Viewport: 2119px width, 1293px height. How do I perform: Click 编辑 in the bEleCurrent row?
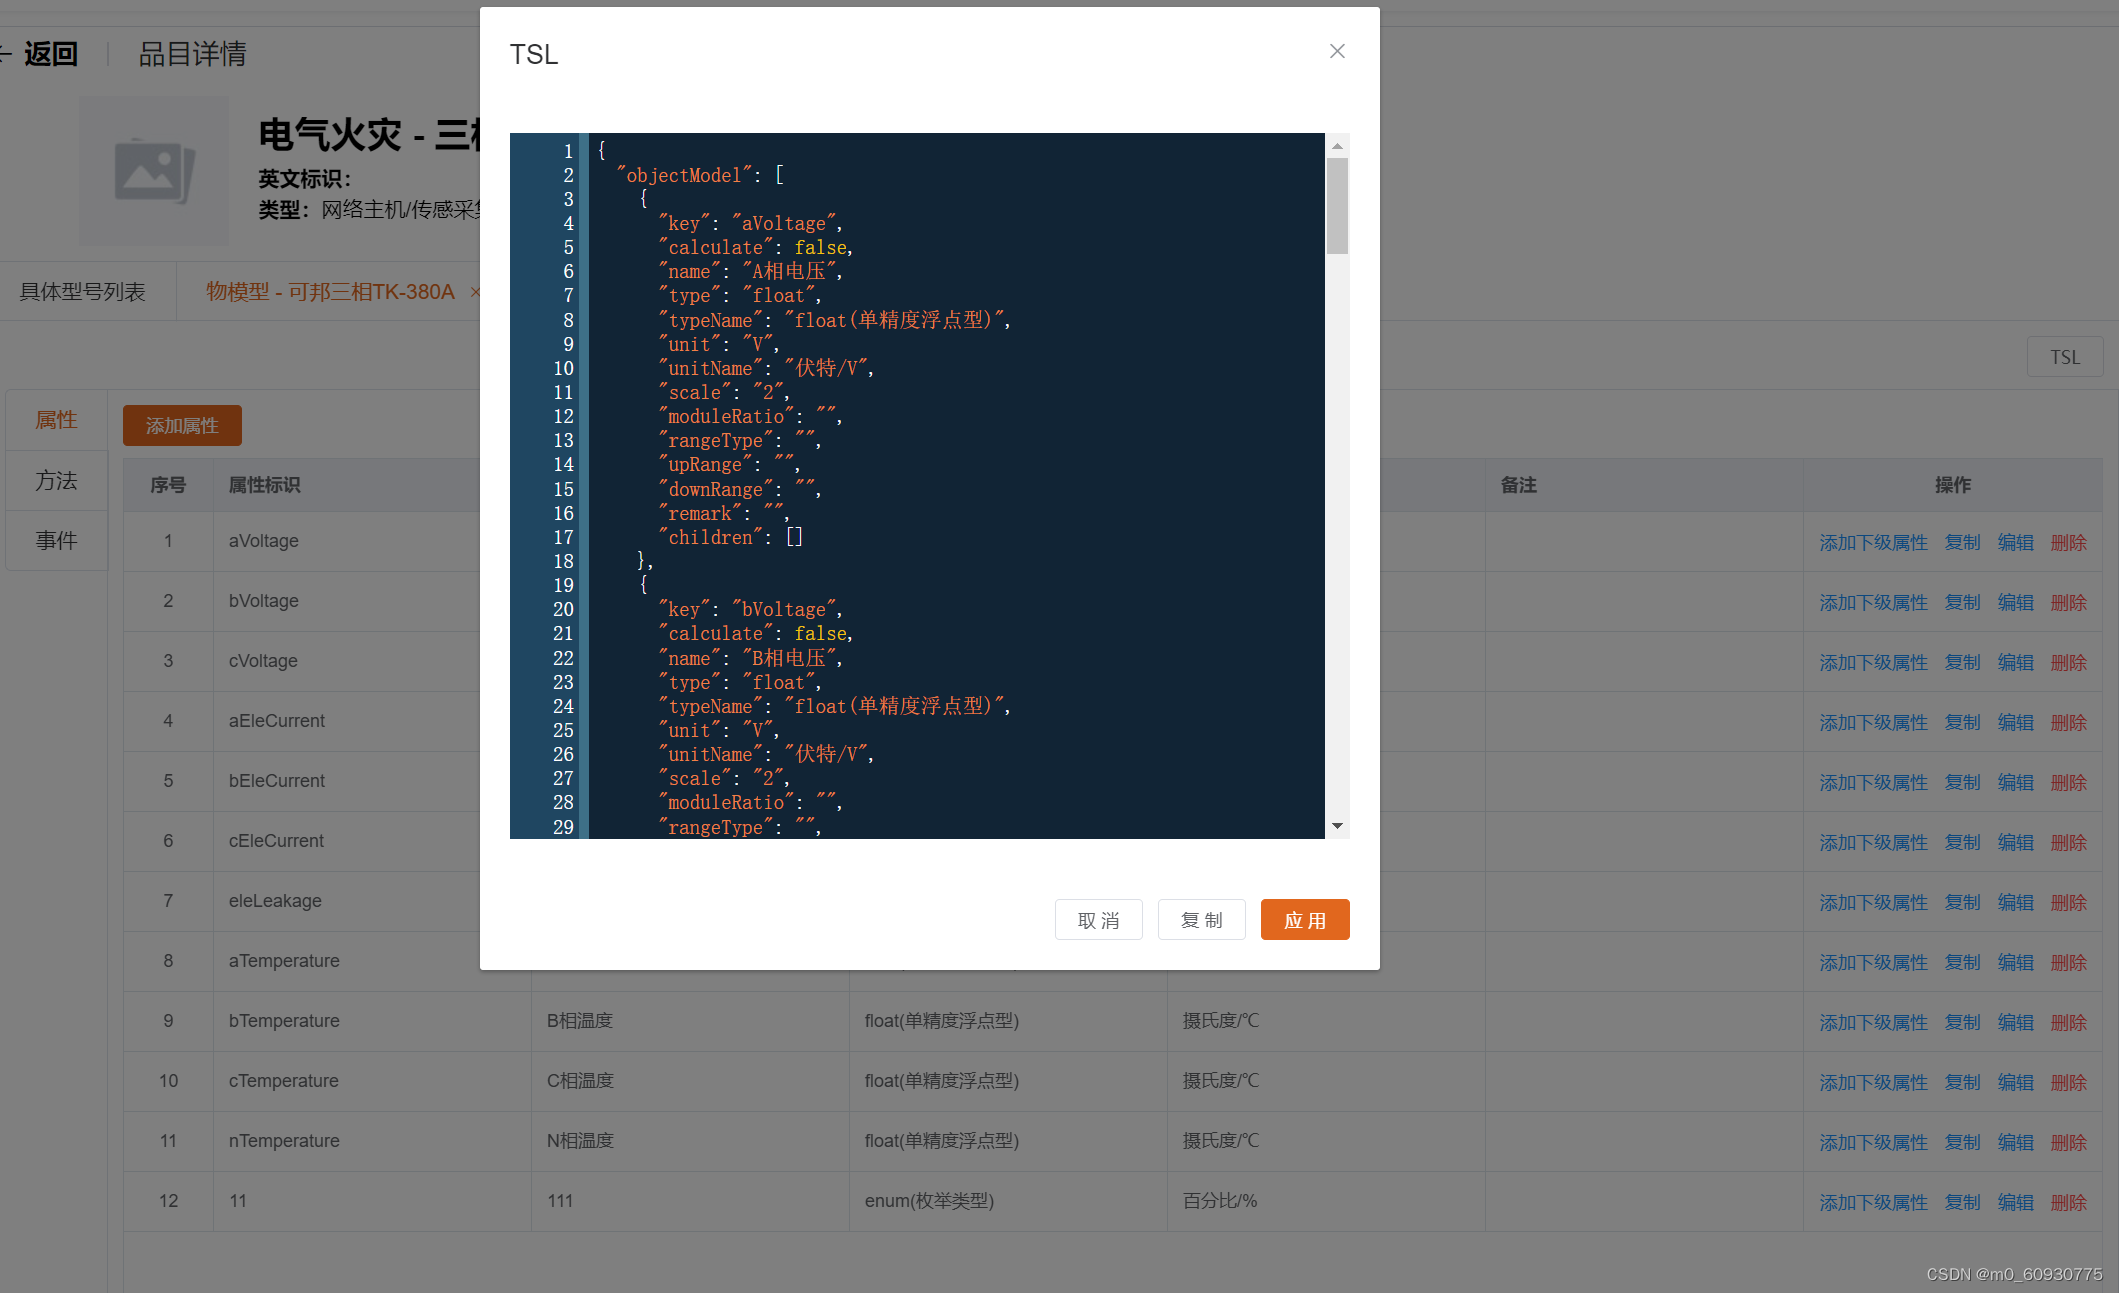pos(2015,782)
